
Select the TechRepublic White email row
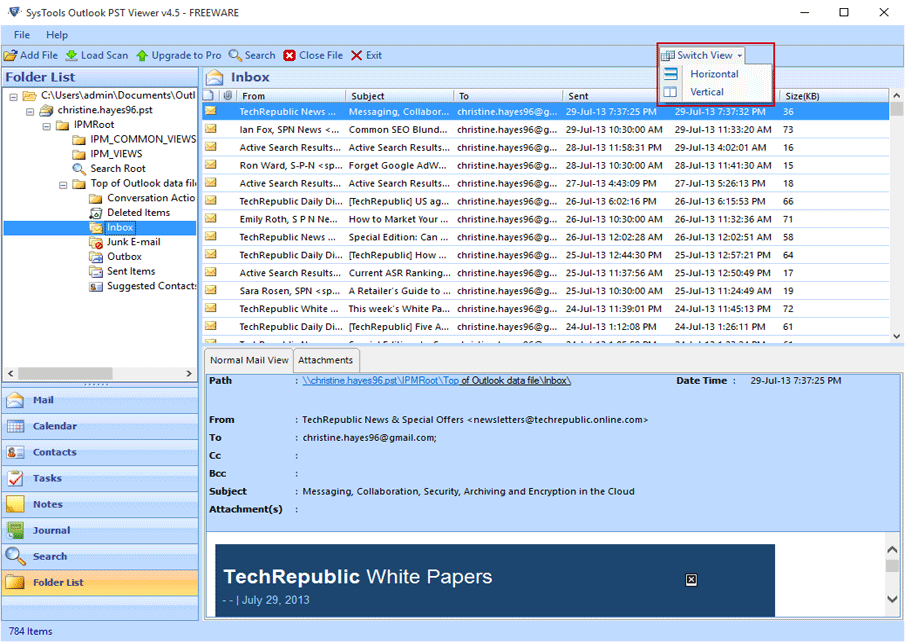point(545,309)
